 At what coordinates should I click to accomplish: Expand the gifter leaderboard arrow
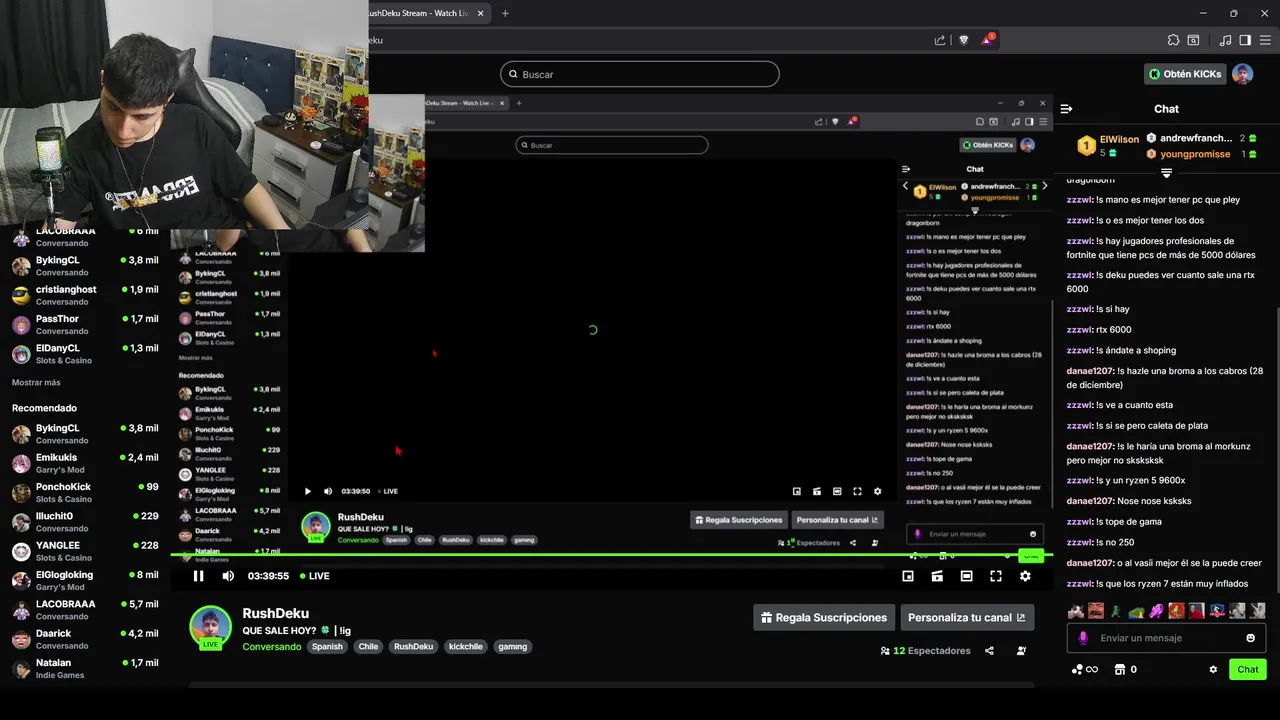pos(1166,174)
